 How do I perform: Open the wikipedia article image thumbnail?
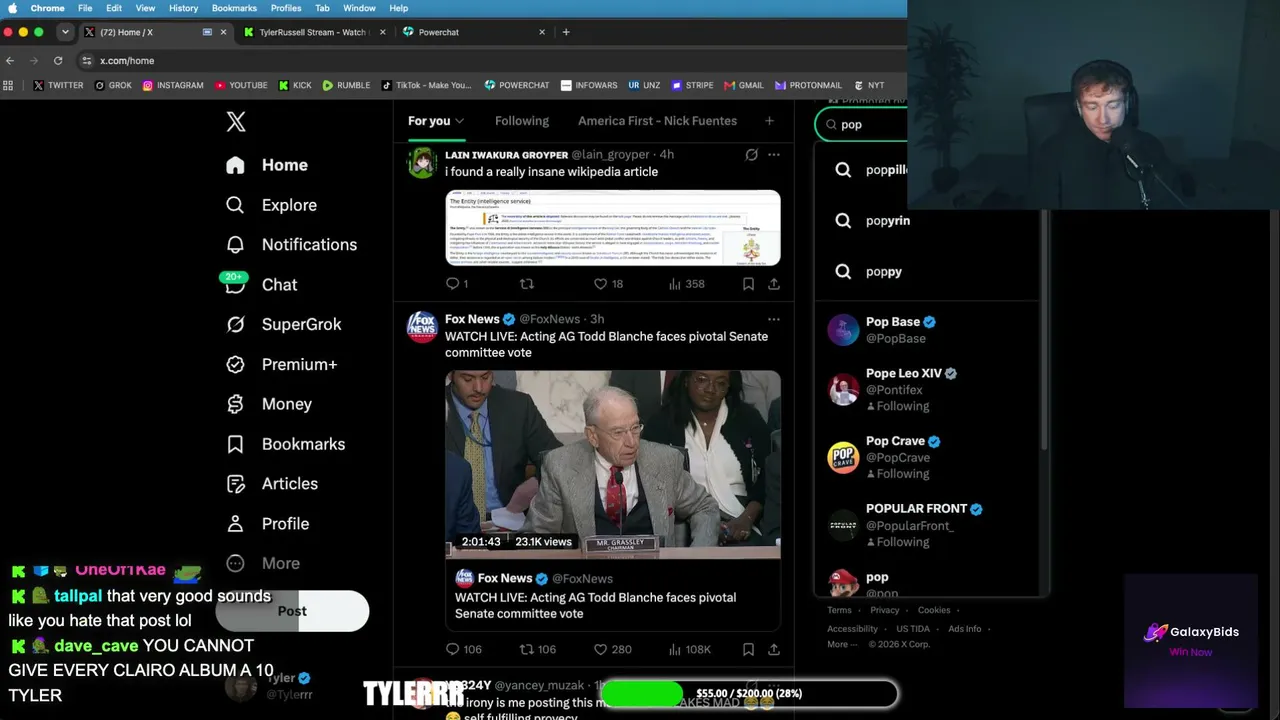click(613, 228)
